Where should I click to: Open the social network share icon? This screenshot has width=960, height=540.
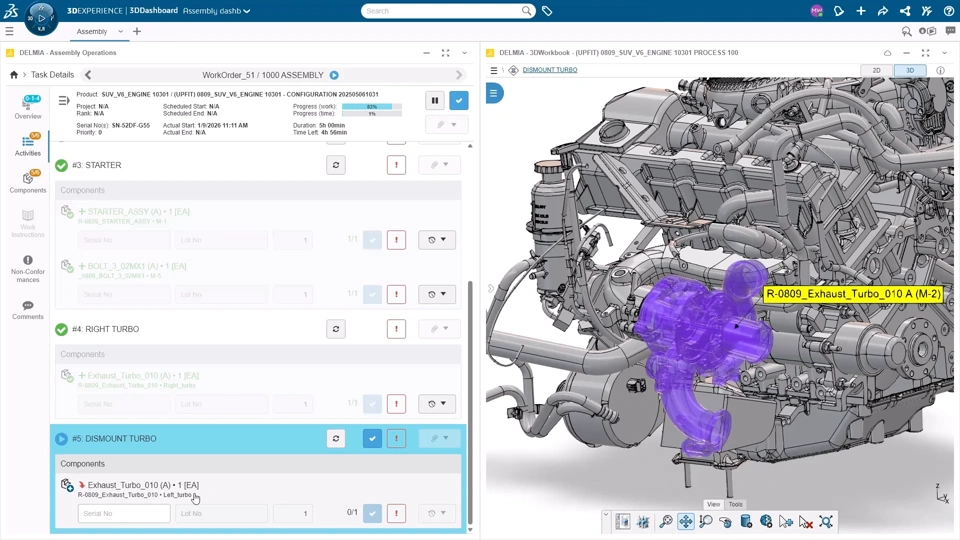point(905,11)
